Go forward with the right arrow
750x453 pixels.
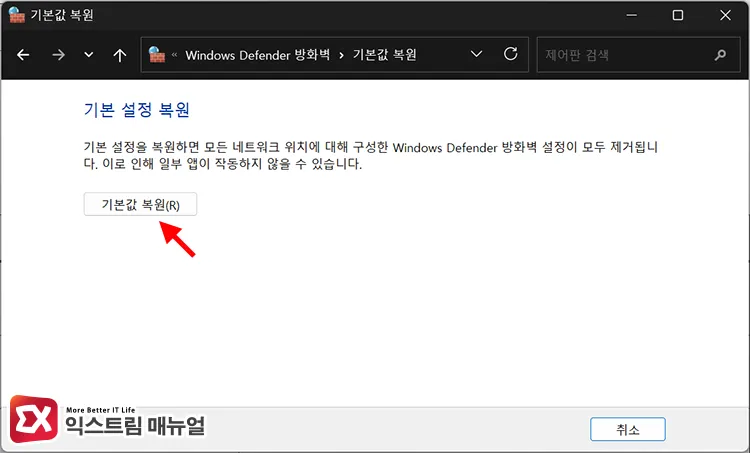58,55
